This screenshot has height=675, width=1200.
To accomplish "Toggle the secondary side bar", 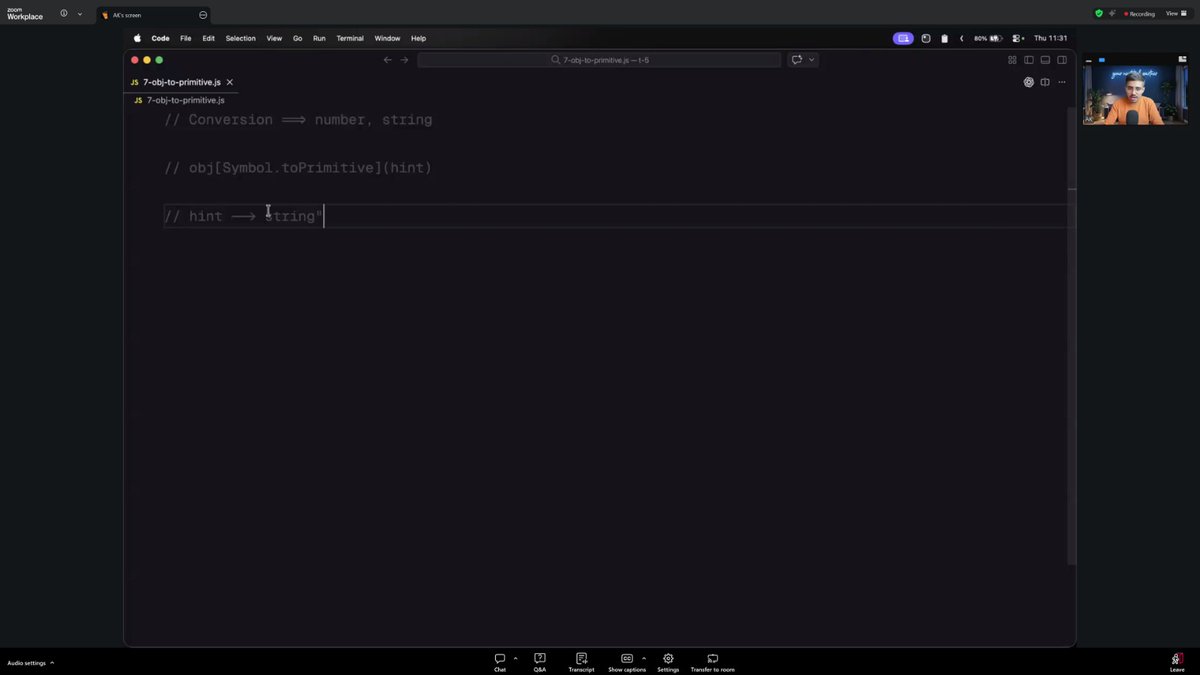I will click(x=1062, y=60).
